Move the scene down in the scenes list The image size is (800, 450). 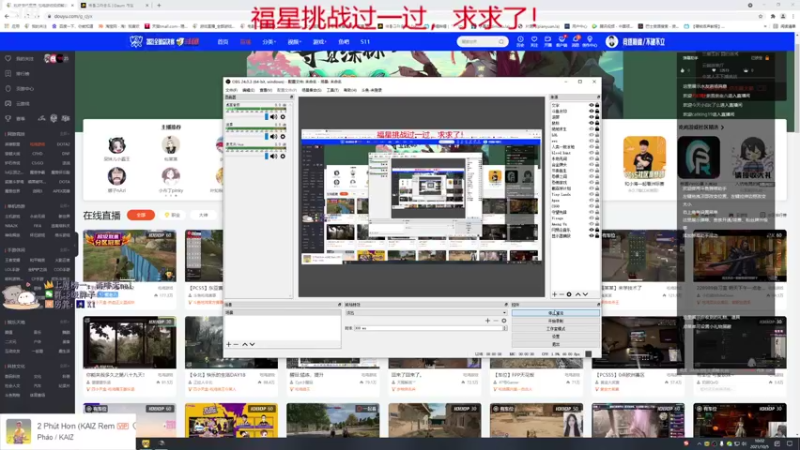(x=252, y=344)
